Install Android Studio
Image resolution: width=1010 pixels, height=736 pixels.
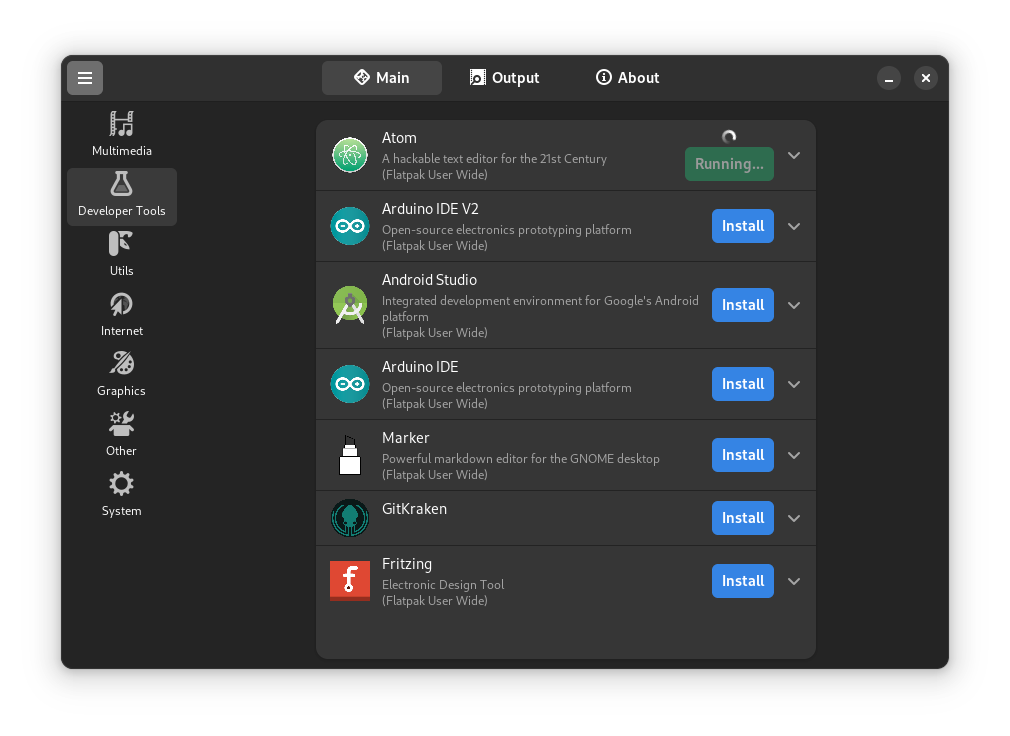[743, 305]
